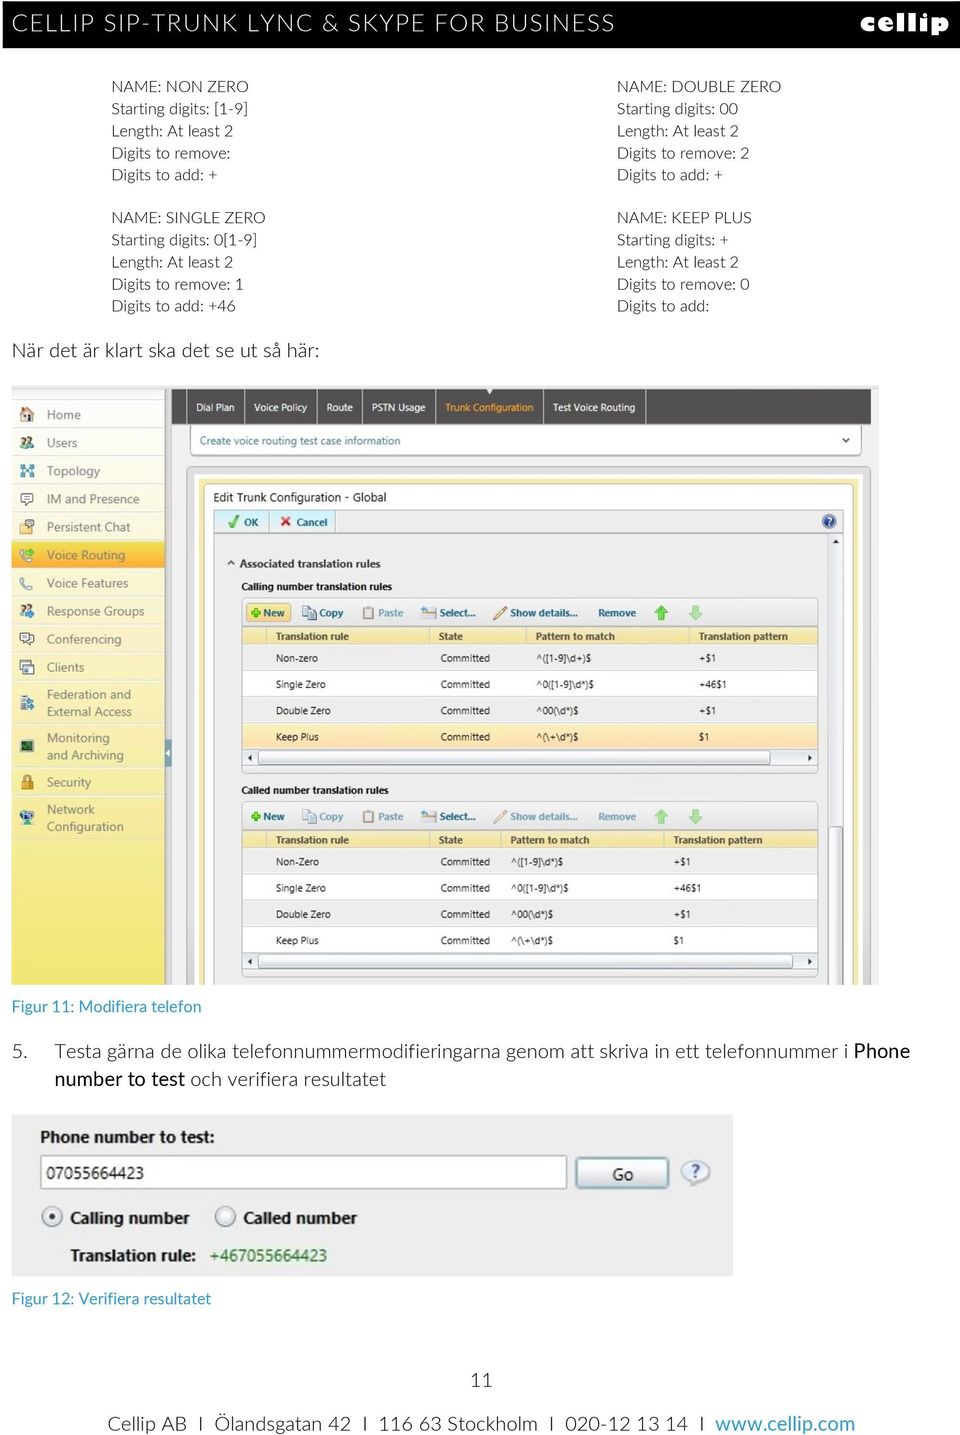The image size is (960, 1435).
Task: Open Monitoring and Archiving section
Action: point(88,746)
